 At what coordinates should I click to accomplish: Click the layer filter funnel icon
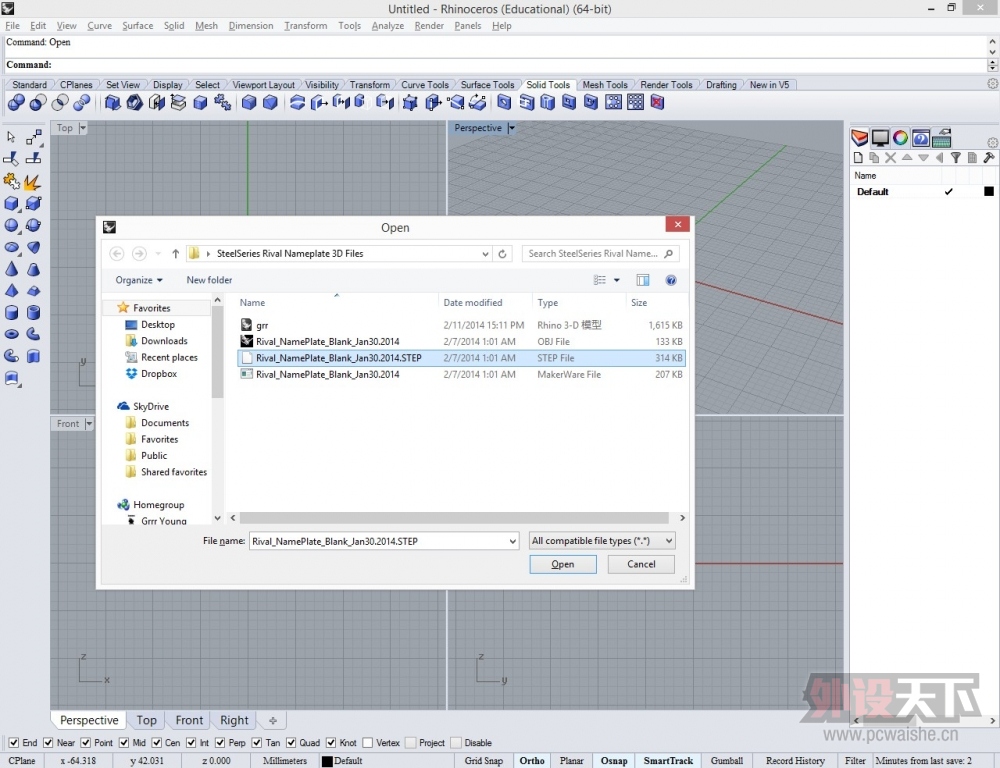(x=955, y=158)
